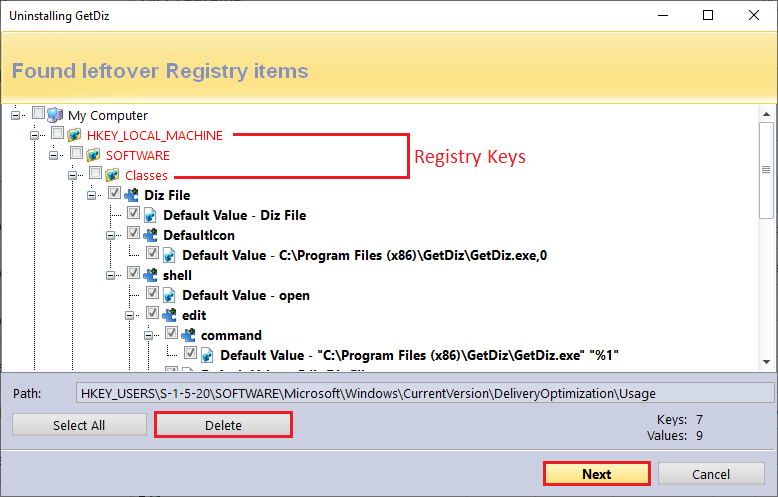Screen dimensions: 778x497
Task: Click the shell key icon
Action: point(150,275)
